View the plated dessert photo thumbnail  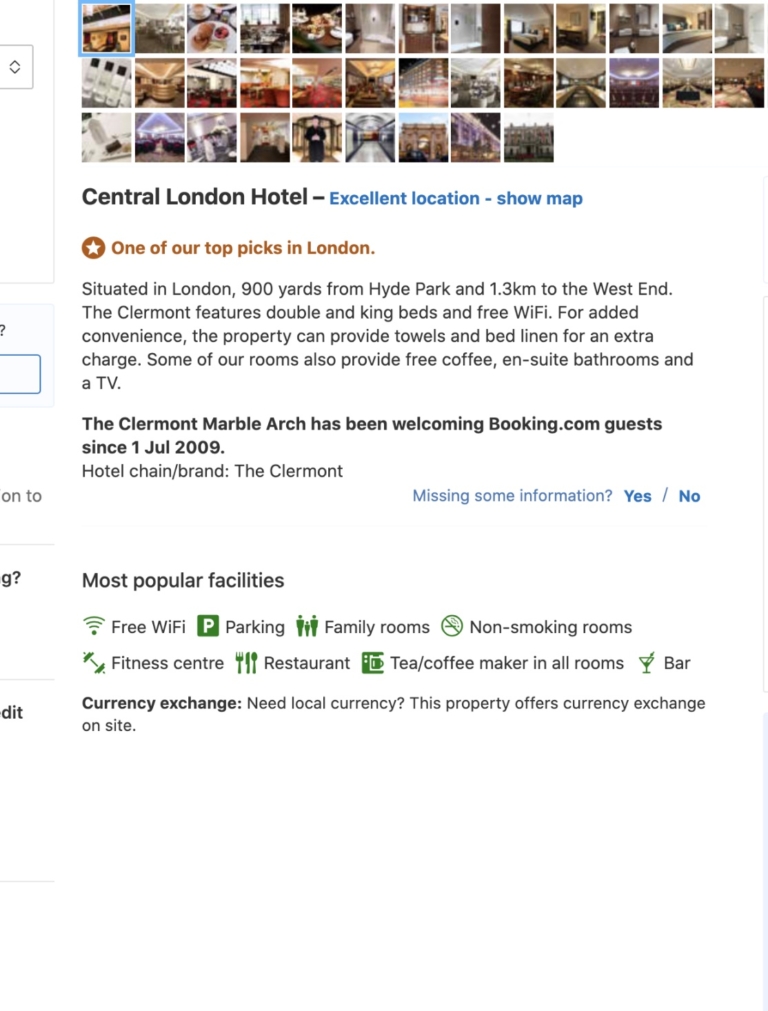[212, 29]
